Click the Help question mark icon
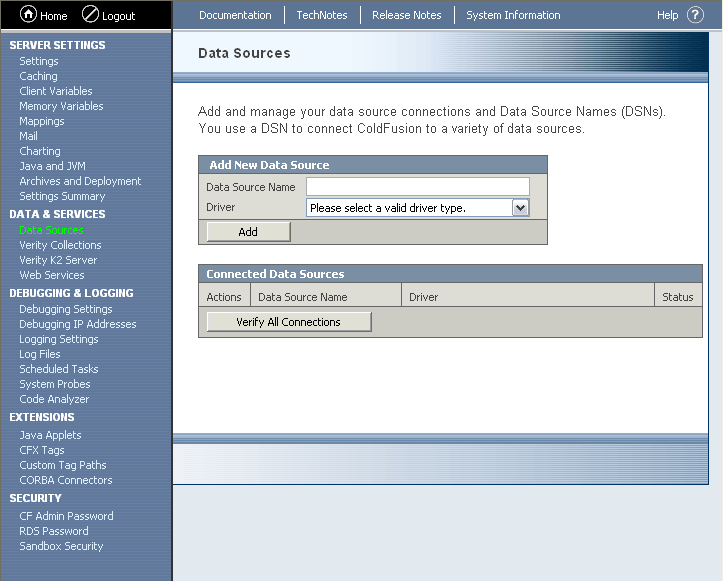The width and height of the screenshot is (723, 581). (x=695, y=15)
